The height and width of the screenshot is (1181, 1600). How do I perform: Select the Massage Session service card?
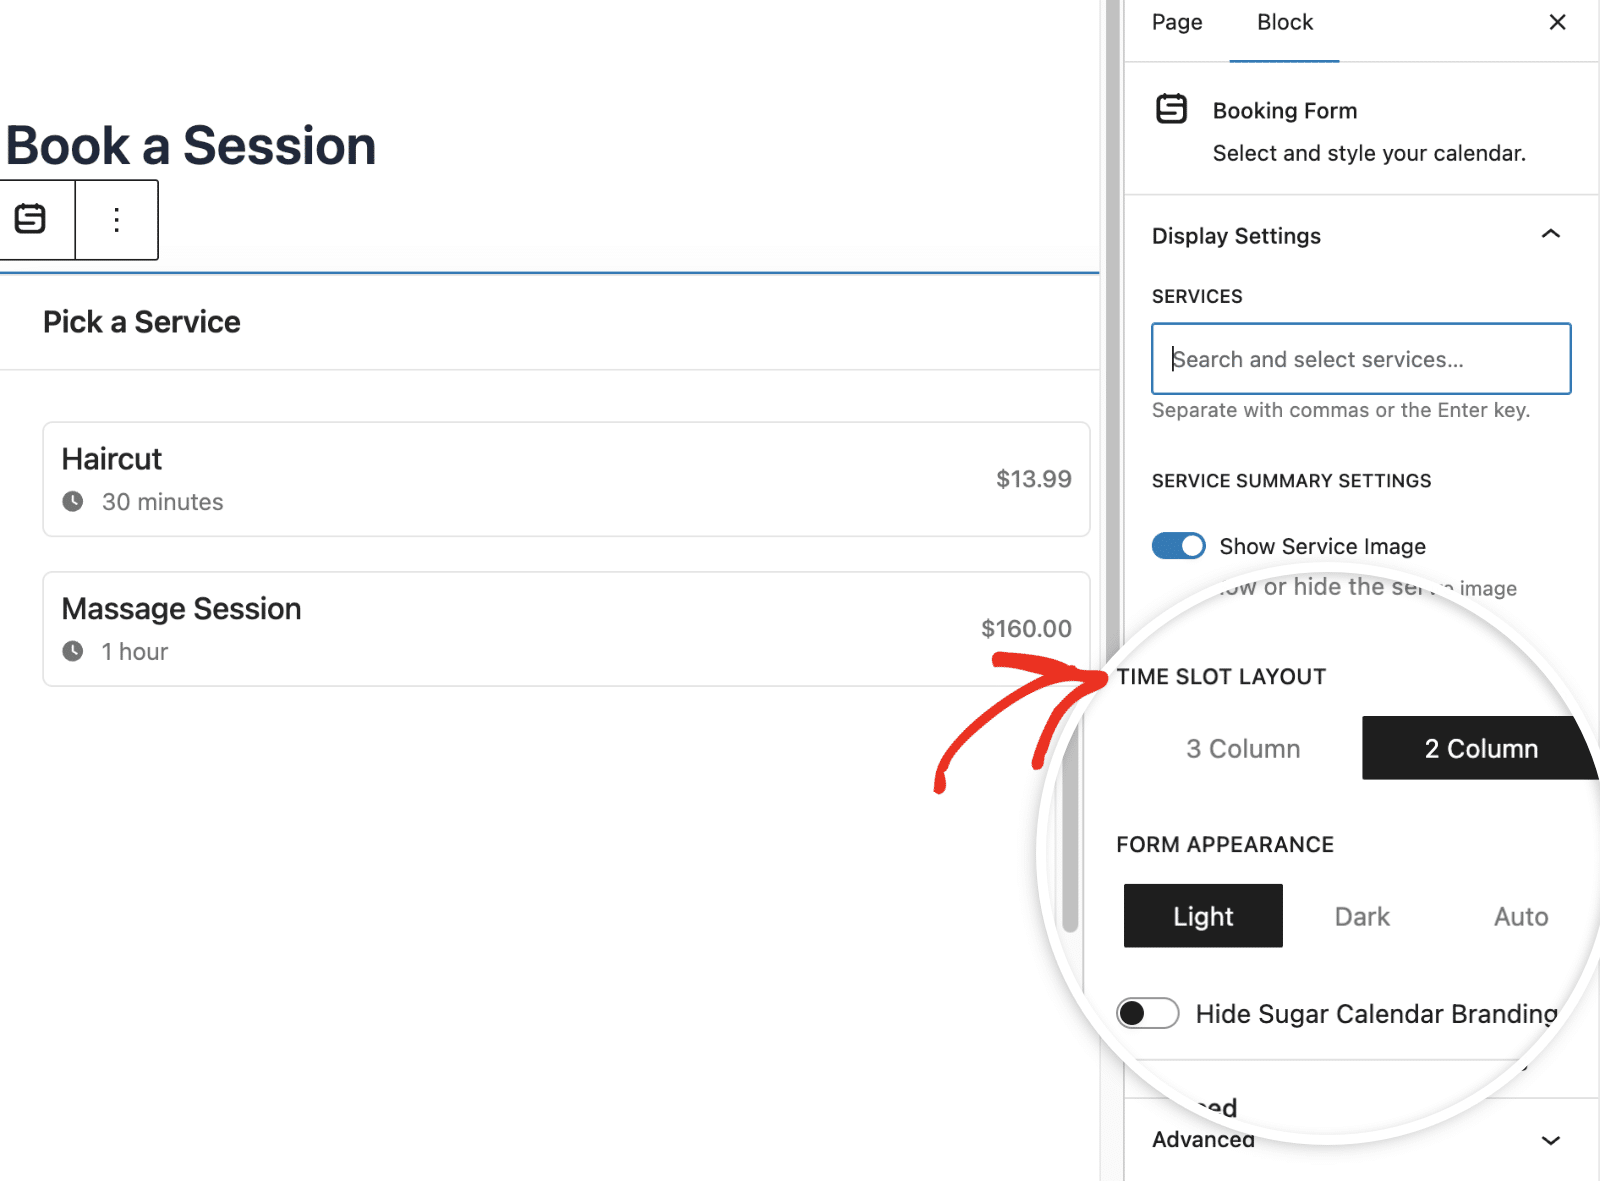[565, 629]
